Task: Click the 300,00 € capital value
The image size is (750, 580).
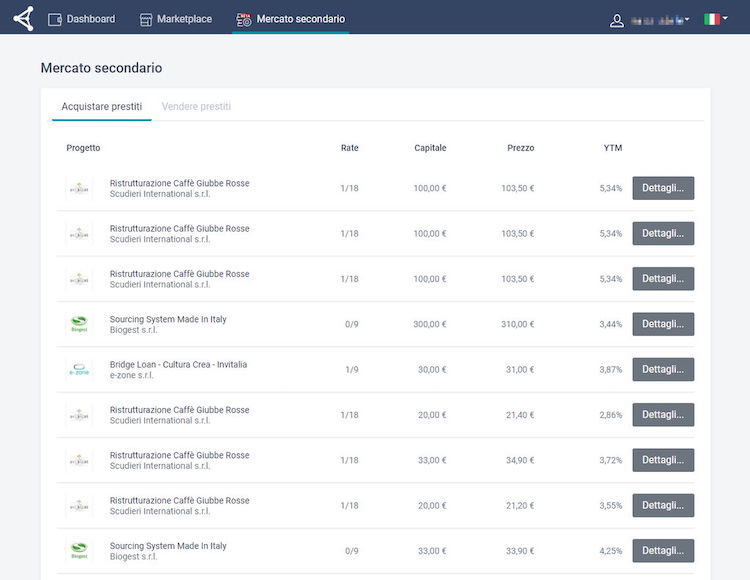Action: coord(430,324)
